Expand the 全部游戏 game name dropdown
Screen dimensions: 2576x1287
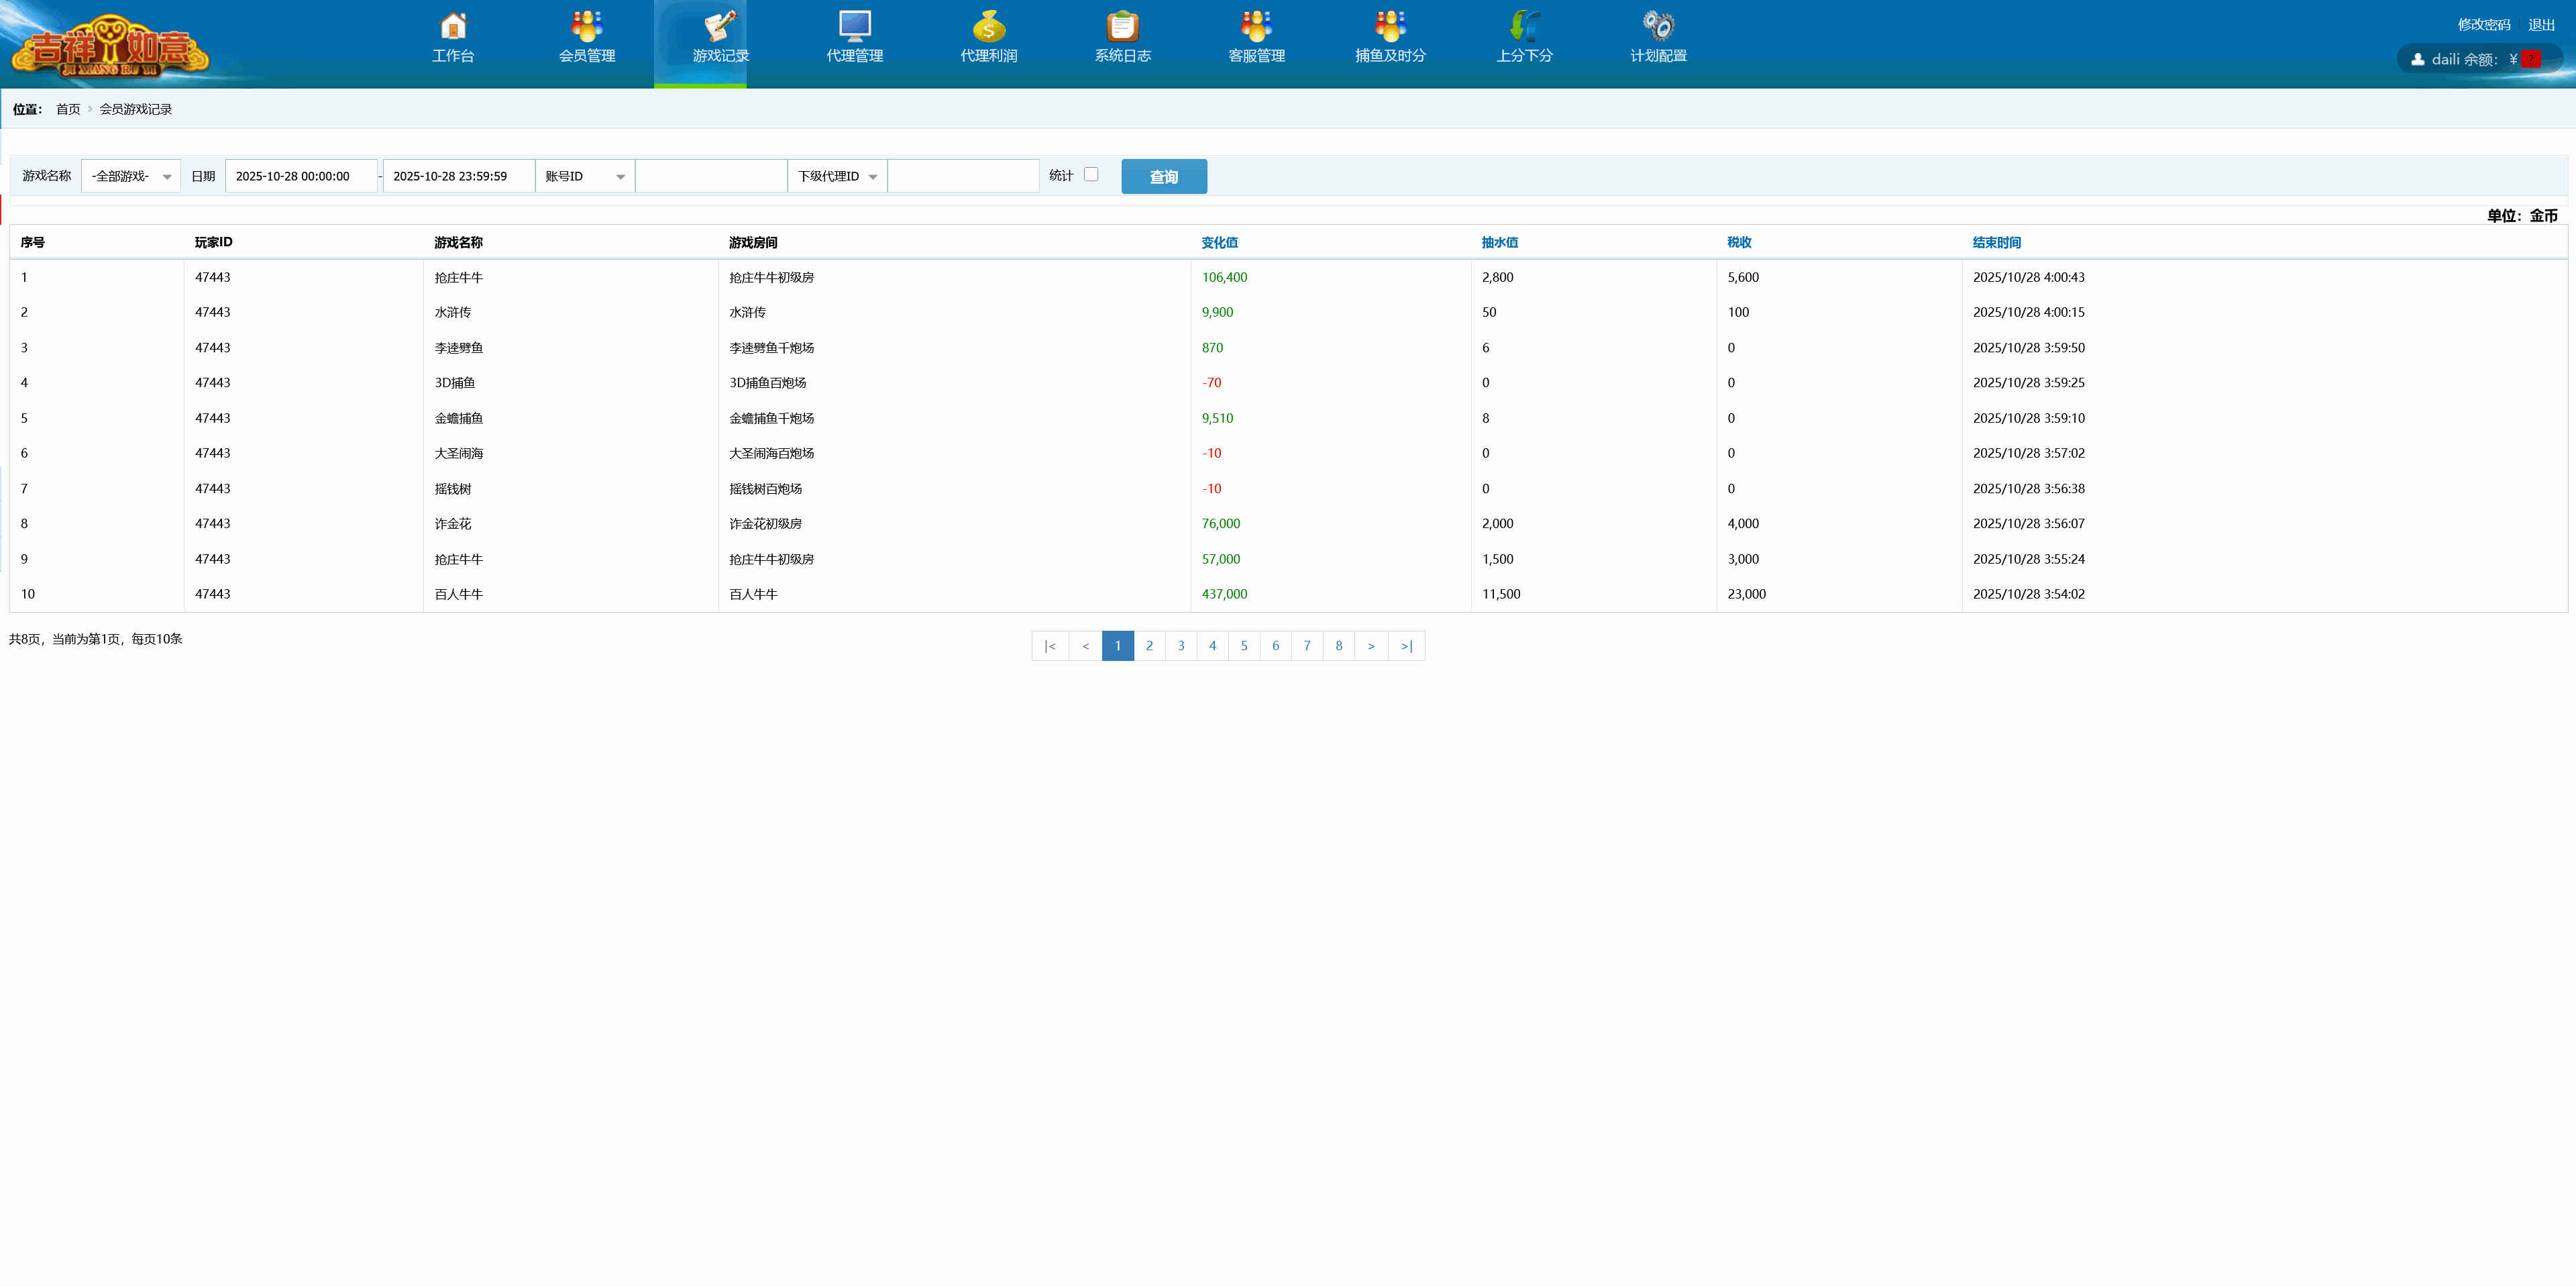point(131,176)
